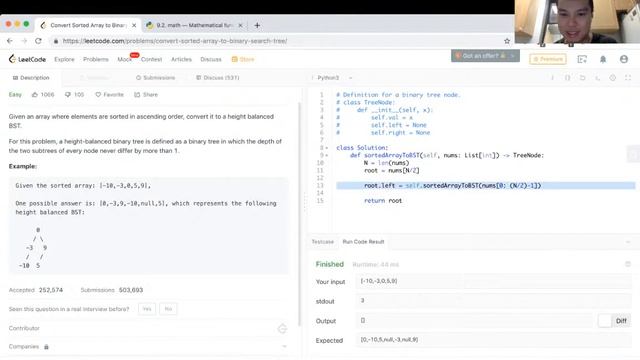
Task: Reset code to default icon
Action: click(x=582, y=78)
